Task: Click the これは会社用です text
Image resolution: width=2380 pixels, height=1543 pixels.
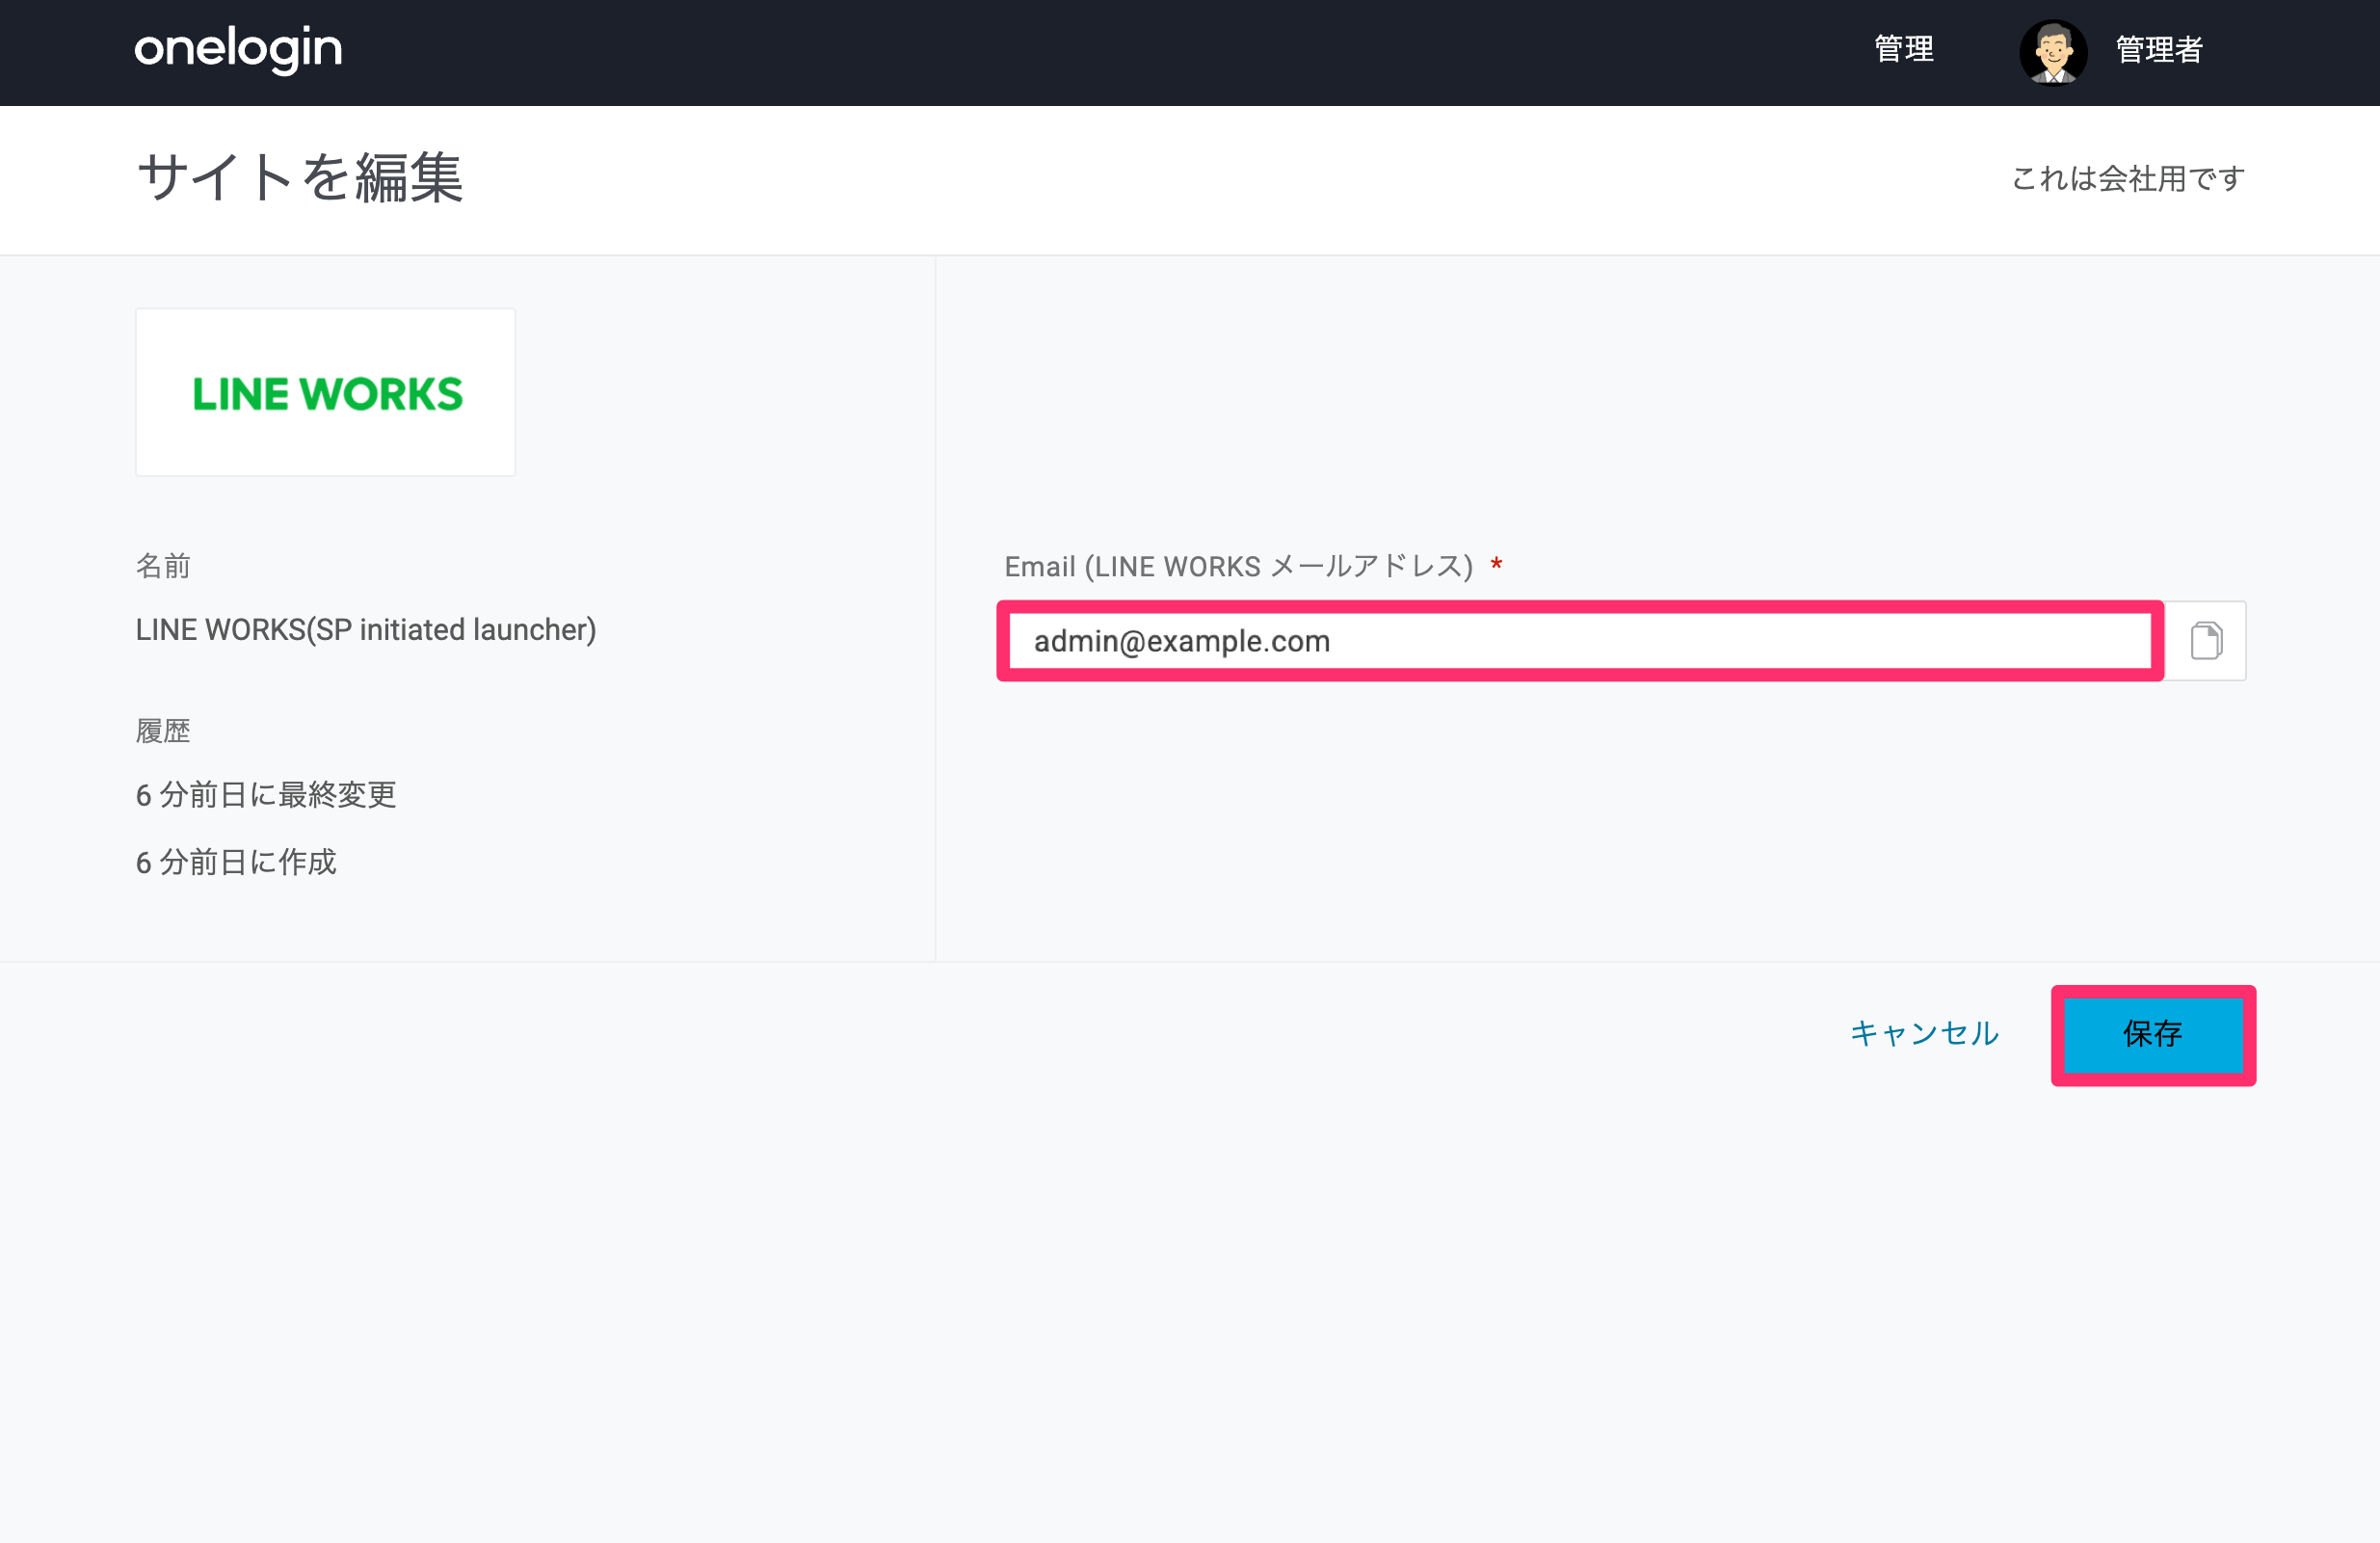Action: pos(2128,179)
